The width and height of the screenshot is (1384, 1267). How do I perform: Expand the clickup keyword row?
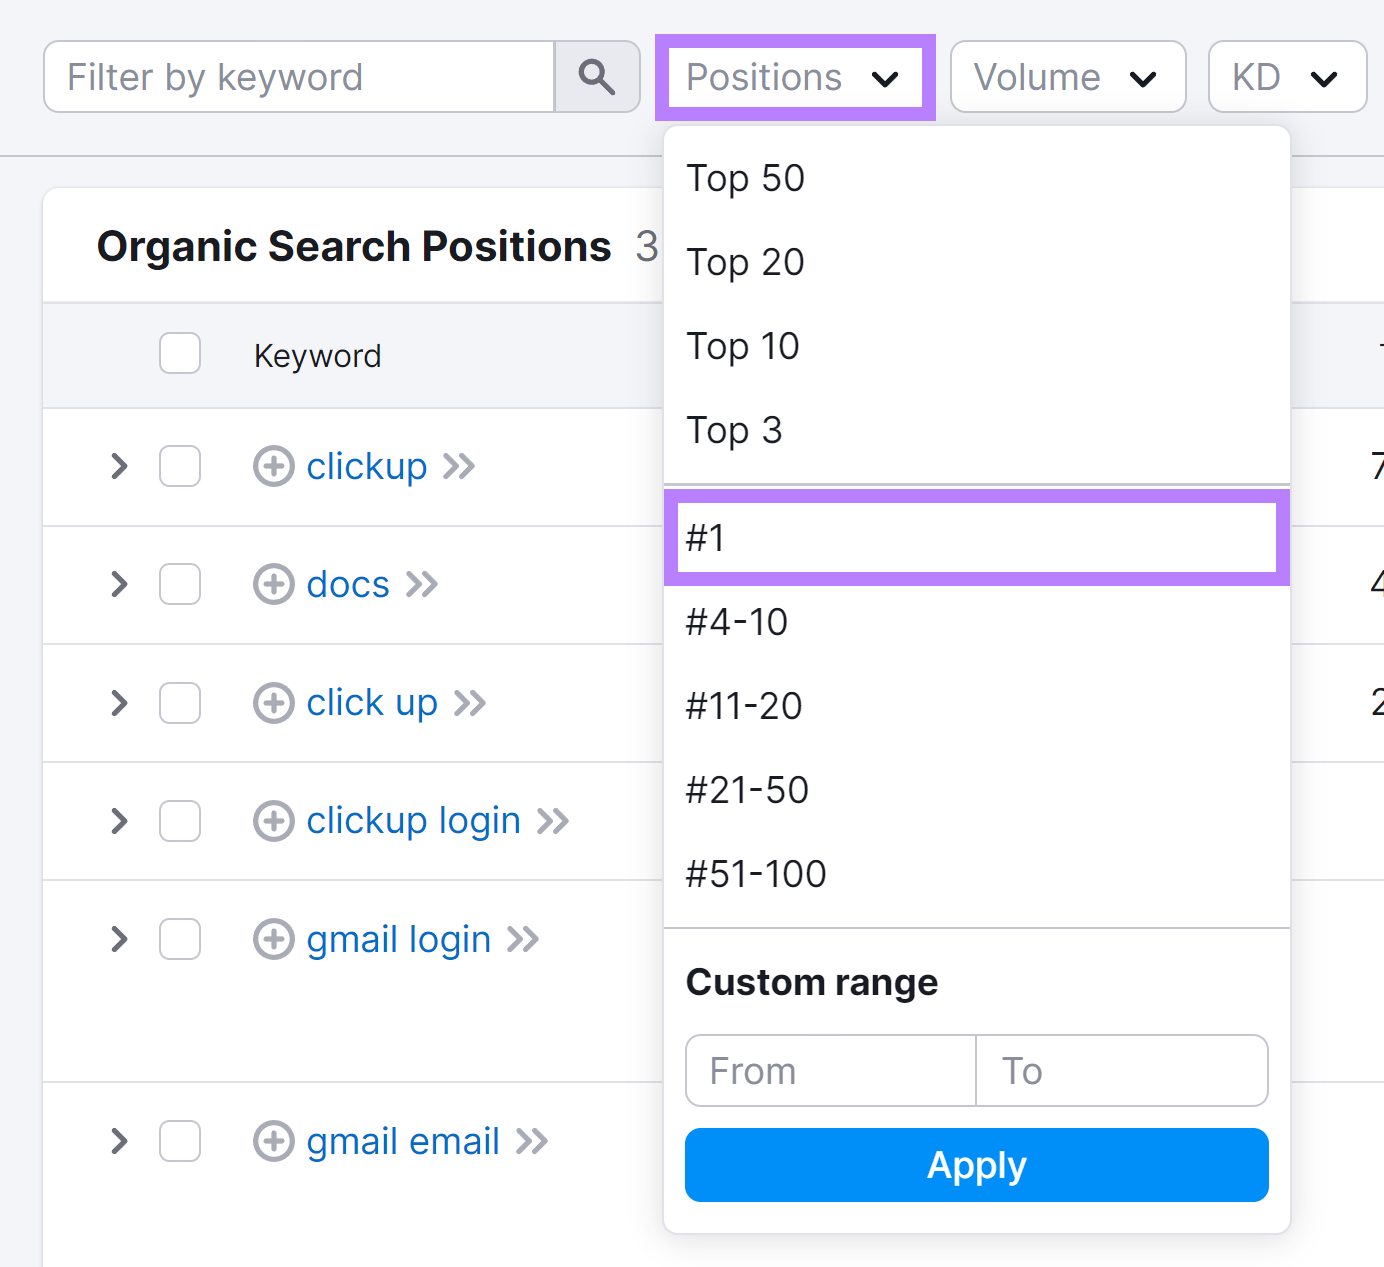click(119, 466)
